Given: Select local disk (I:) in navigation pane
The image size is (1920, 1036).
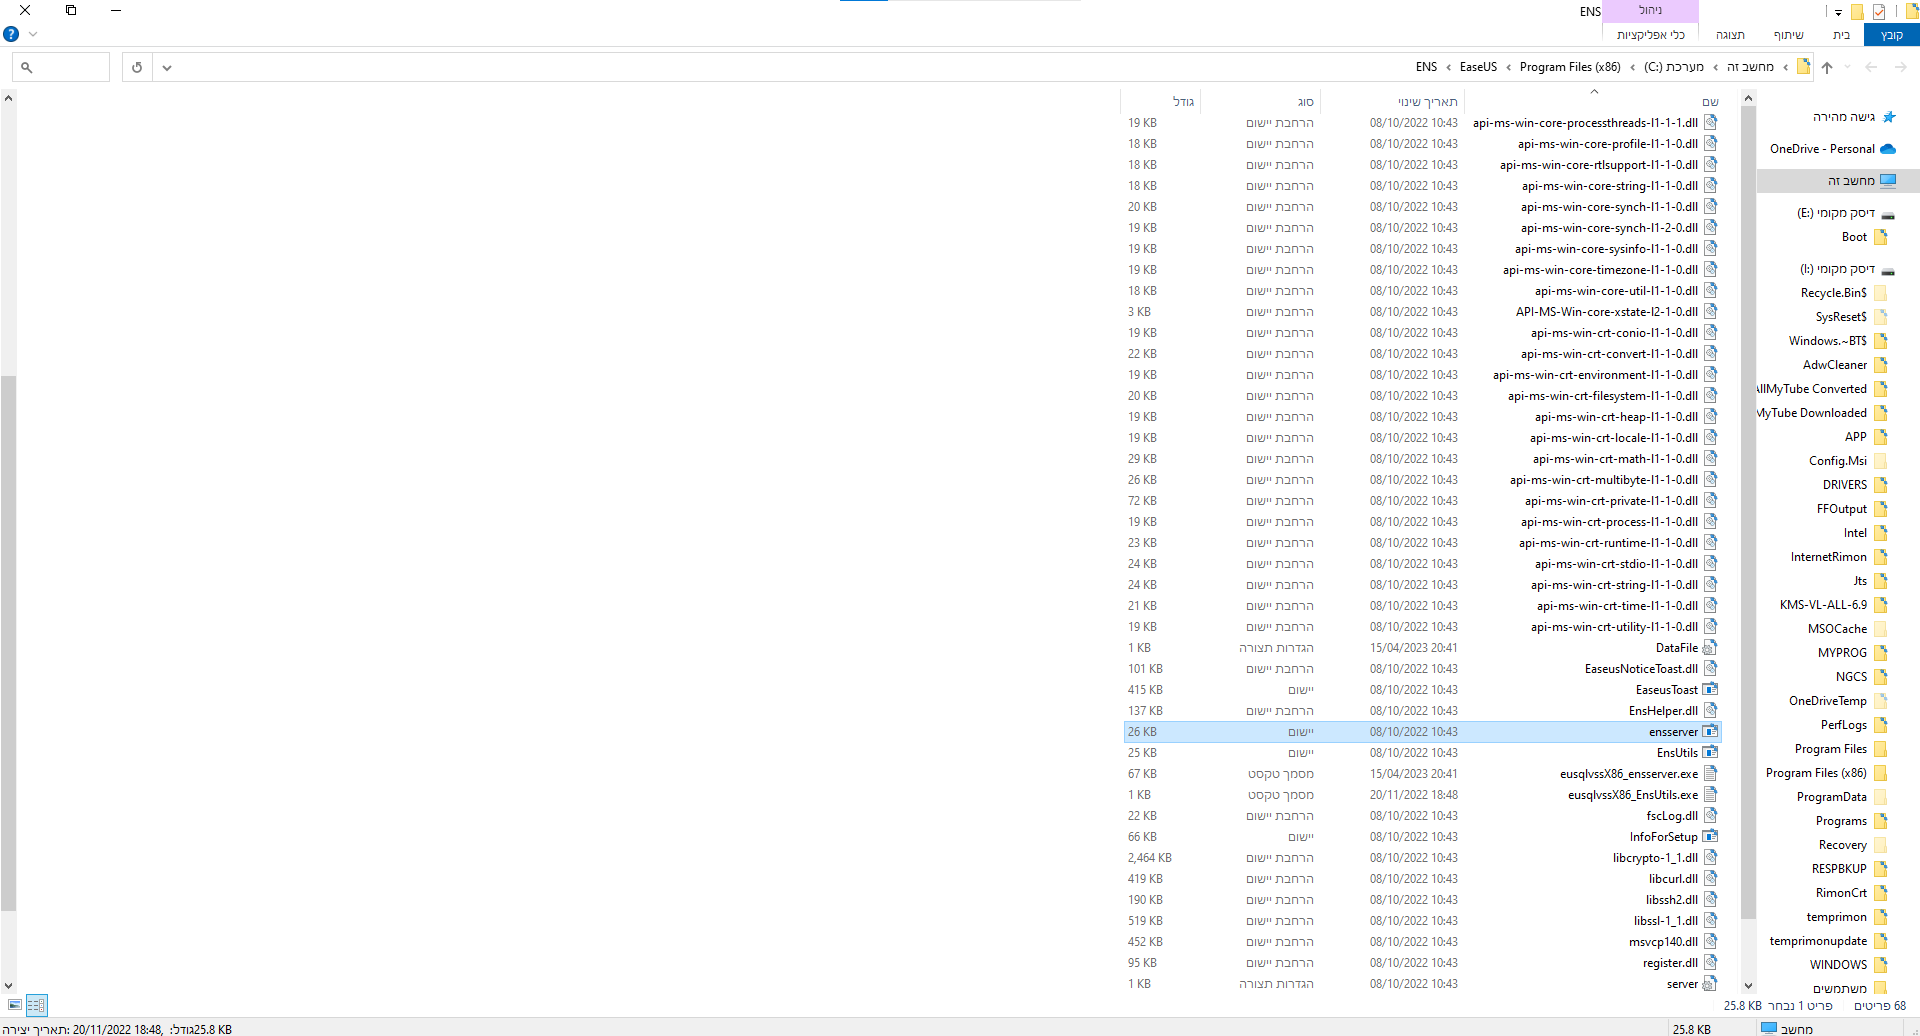Looking at the screenshot, I should coord(1837,269).
